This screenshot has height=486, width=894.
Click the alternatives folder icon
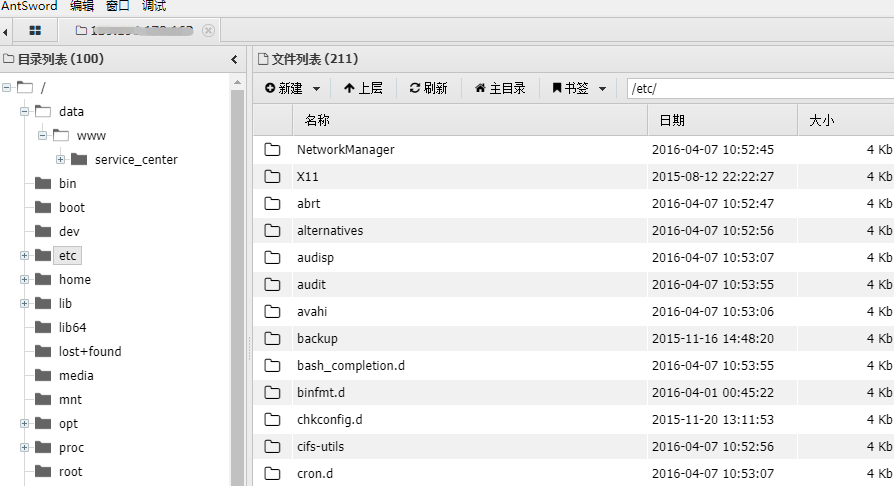(273, 230)
